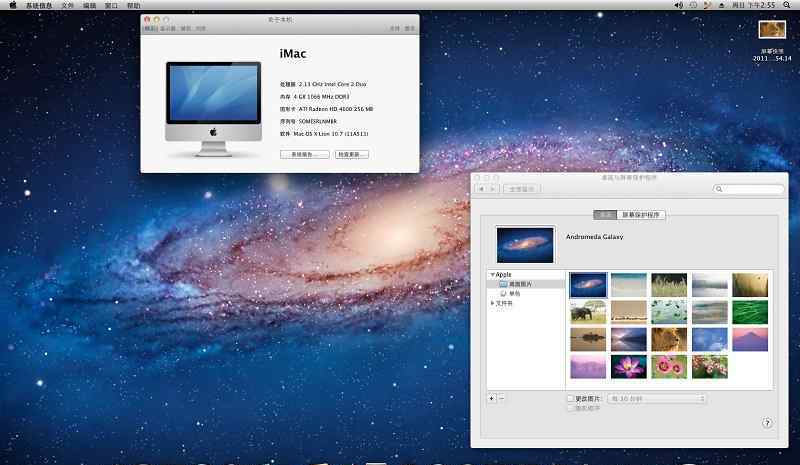Screen dimensions: 800x465
Task: Open the 编辑 menu
Action: pos(89,6)
